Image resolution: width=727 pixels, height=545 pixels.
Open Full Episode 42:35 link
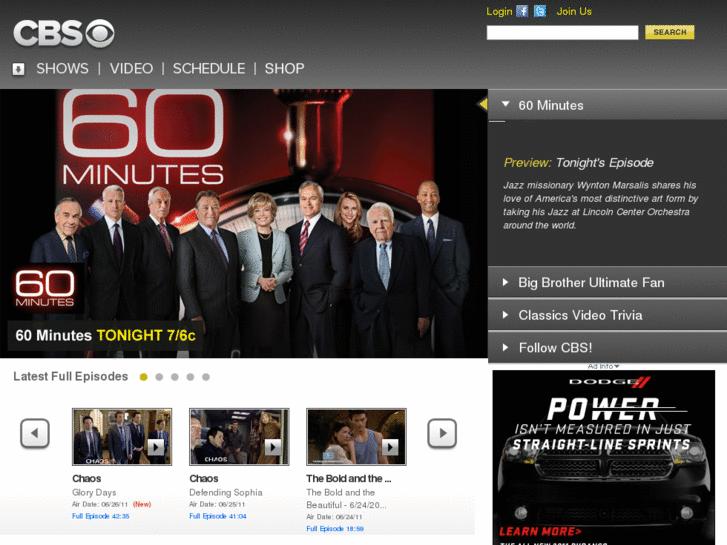[x=101, y=516]
